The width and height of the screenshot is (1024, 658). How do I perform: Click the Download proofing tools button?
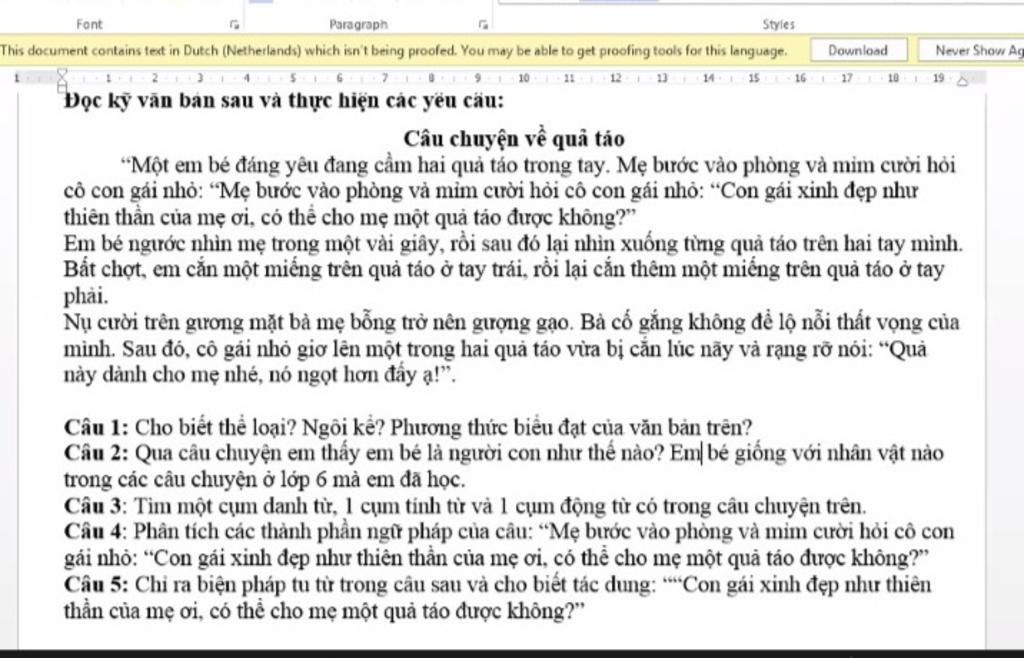(x=858, y=50)
